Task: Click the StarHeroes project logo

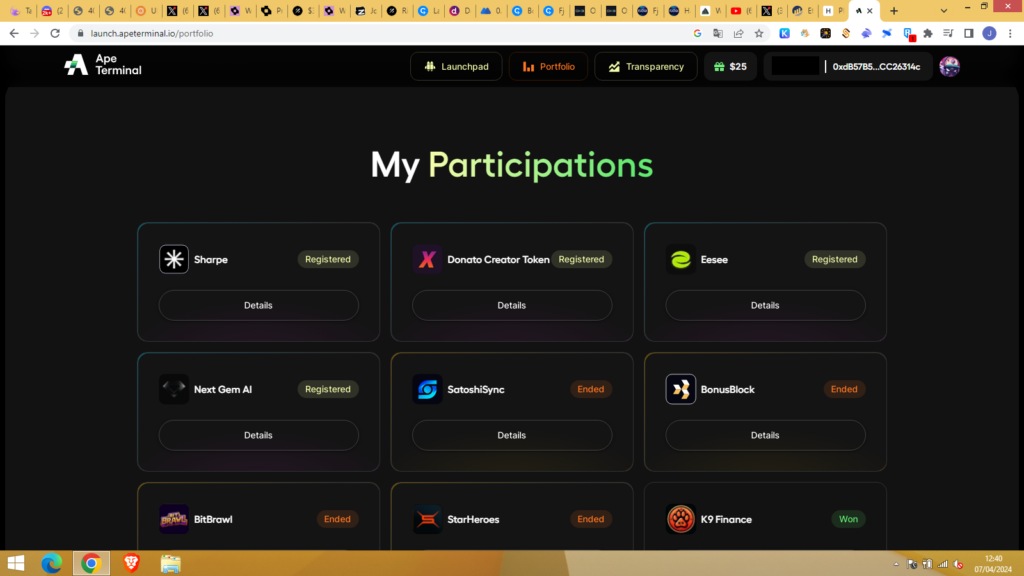Action: point(427,519)
